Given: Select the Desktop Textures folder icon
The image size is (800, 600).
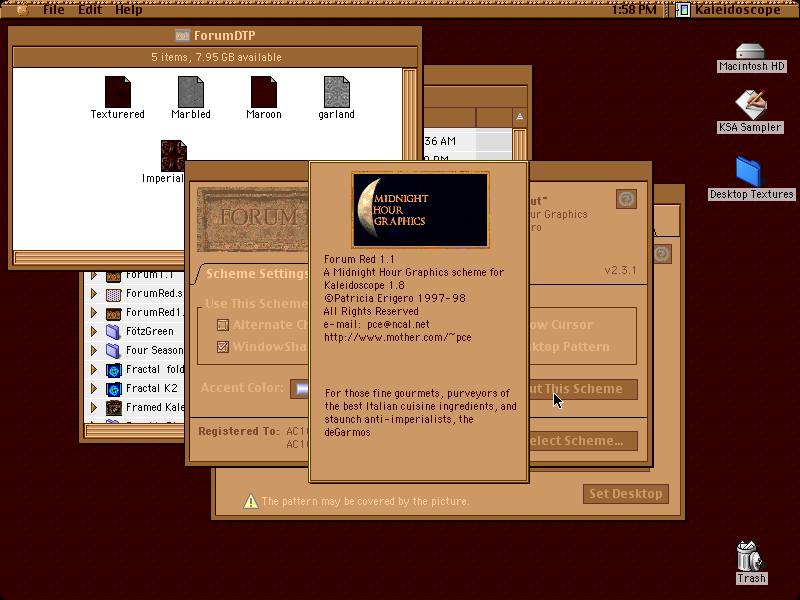Looking at the screenshot, I should pyautogui.click(x=748, y=171).
